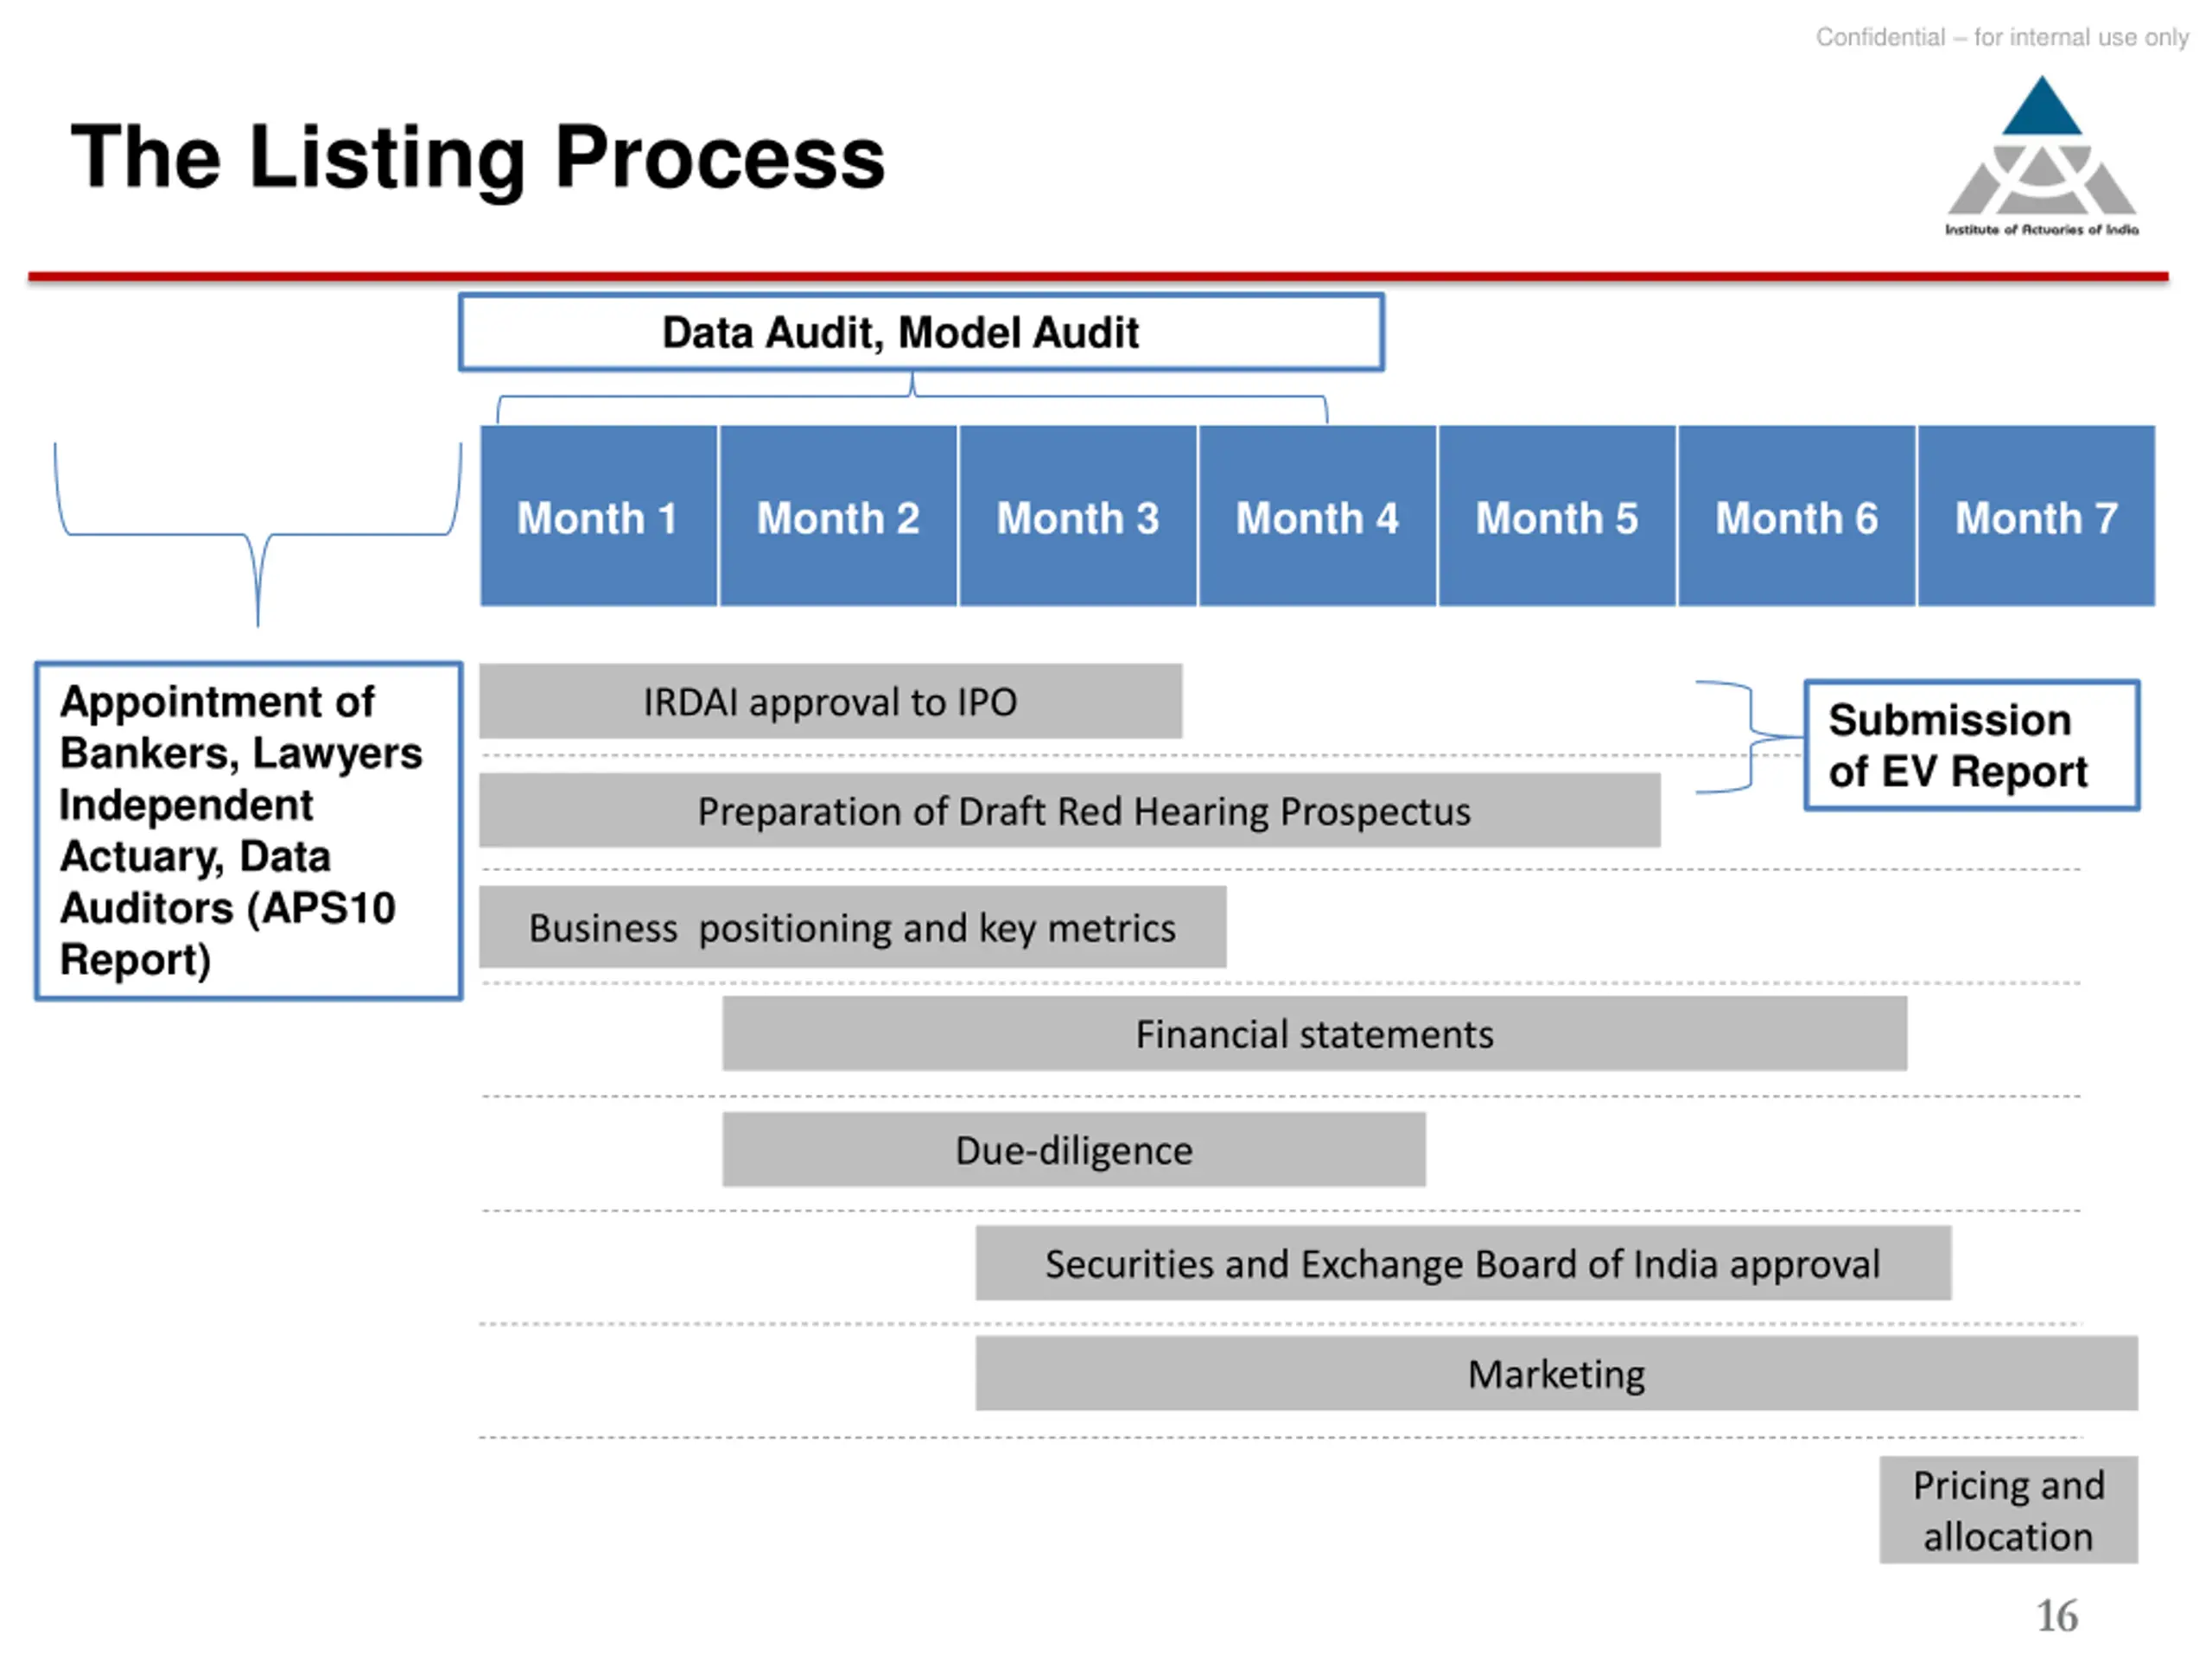Select the Month 6 timeline block
2212x1659 pixels.
tap(1796, 516)
